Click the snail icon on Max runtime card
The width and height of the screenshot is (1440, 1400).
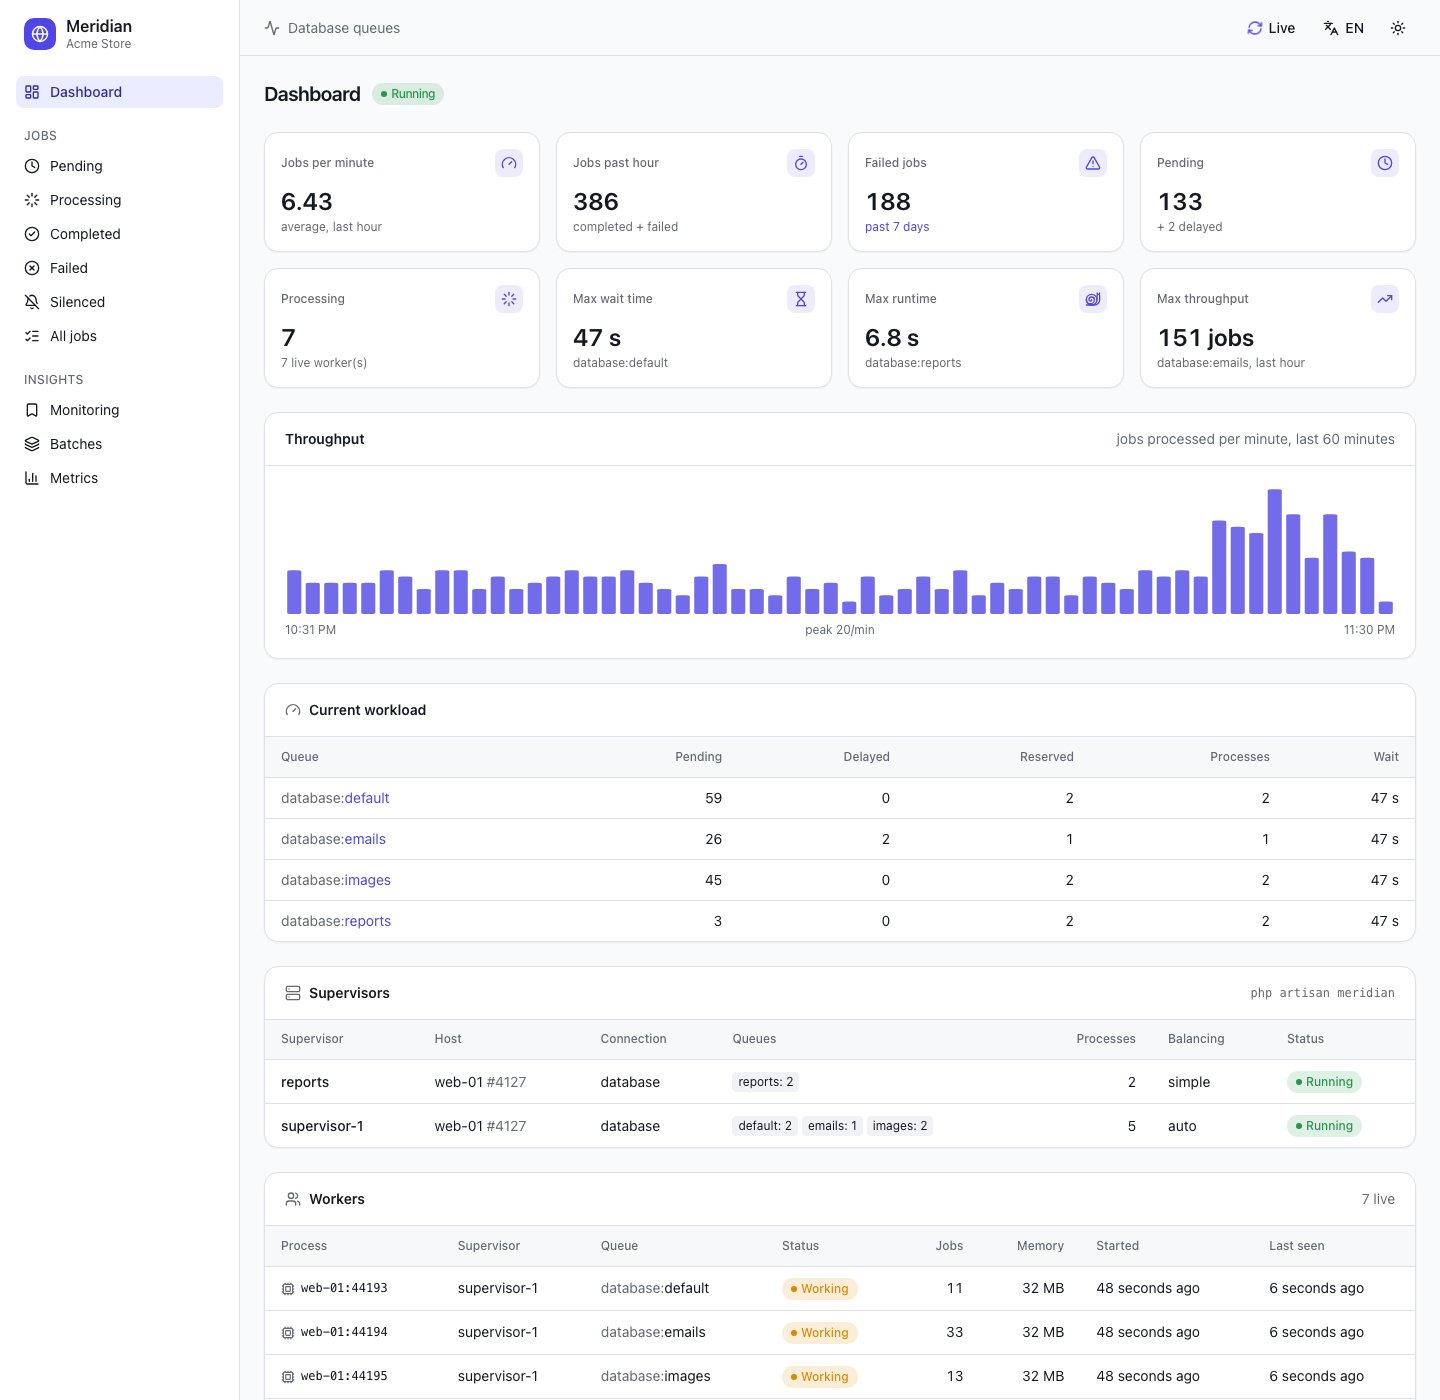coord(1093,299)
